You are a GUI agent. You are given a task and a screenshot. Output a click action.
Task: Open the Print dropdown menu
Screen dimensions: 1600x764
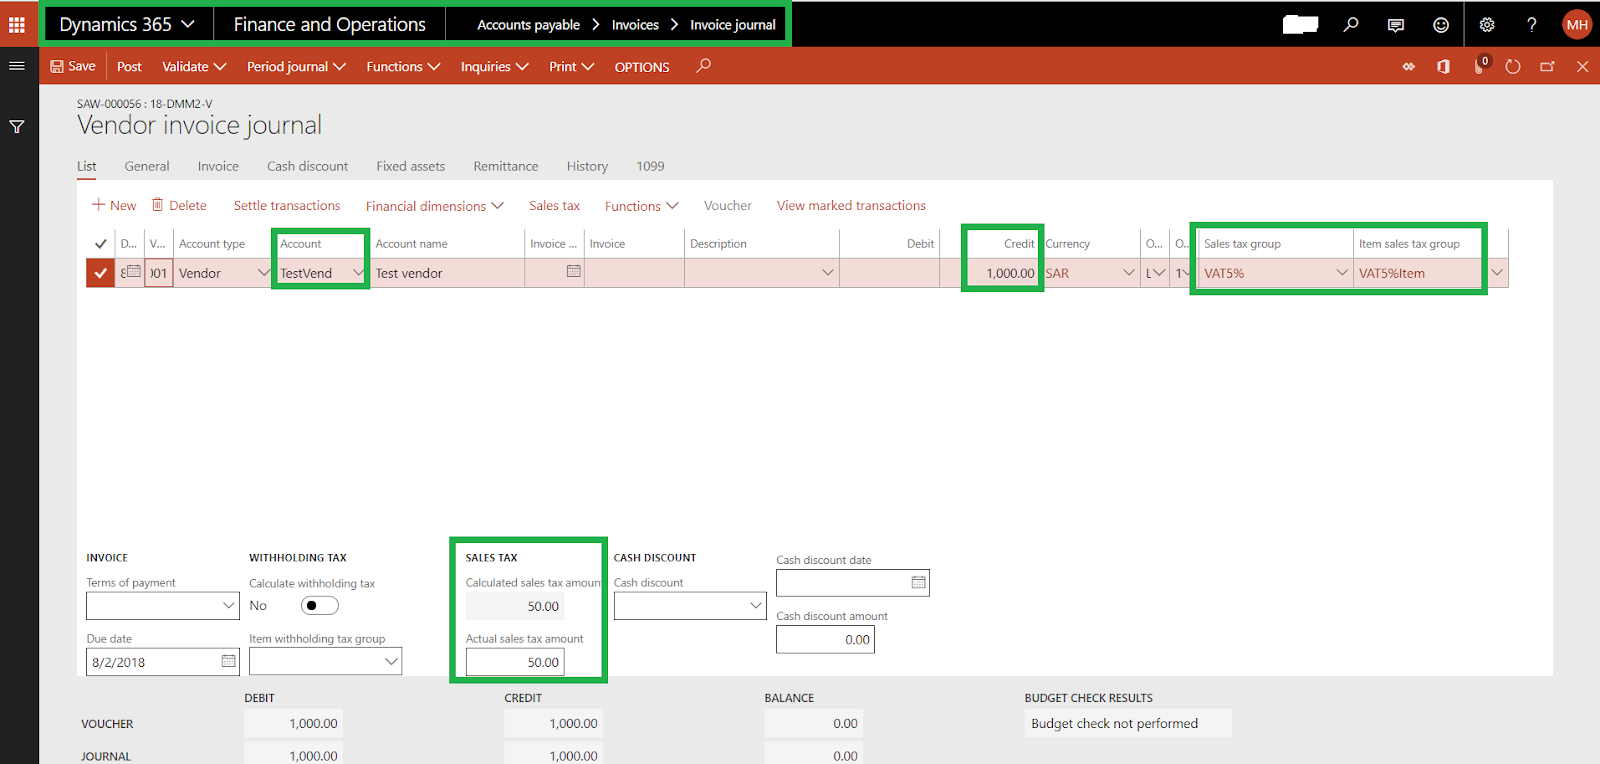571,67
